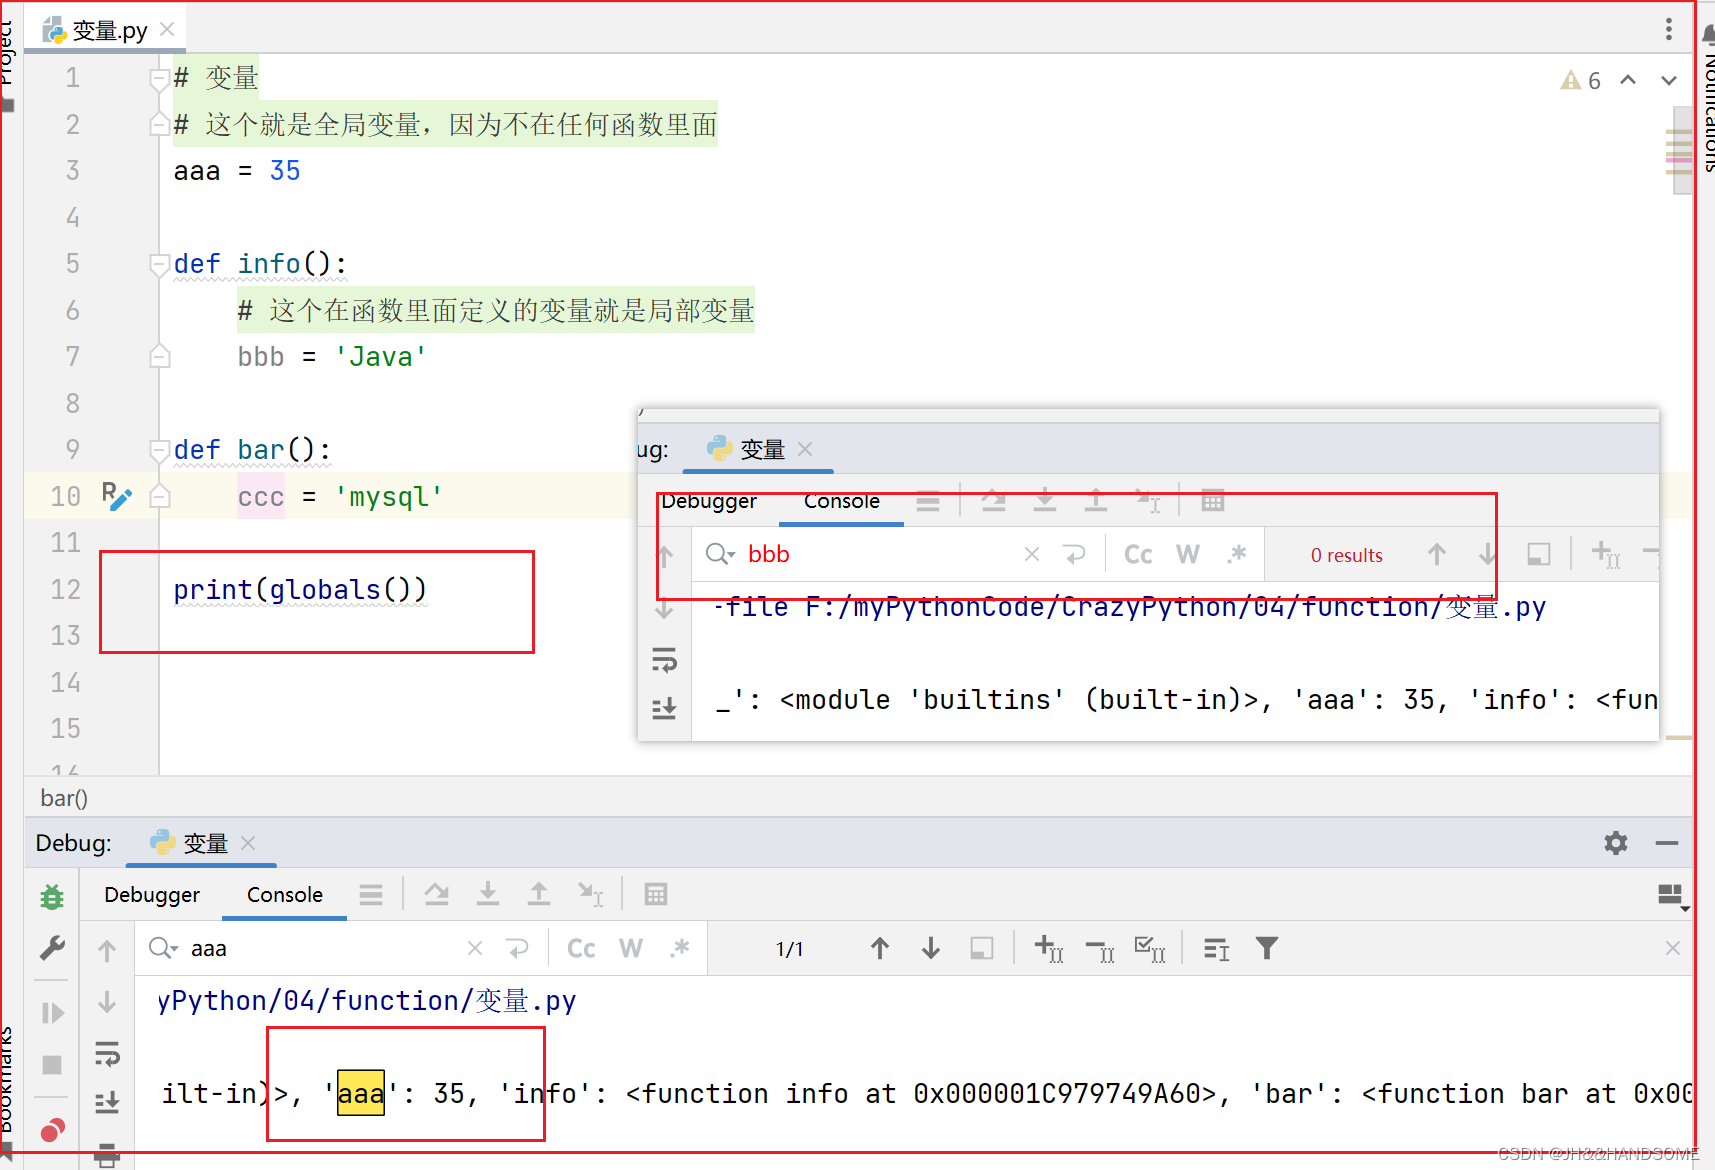1715x1170 pixels.
Task: Select all occurrences
Action: [1150, 948]
